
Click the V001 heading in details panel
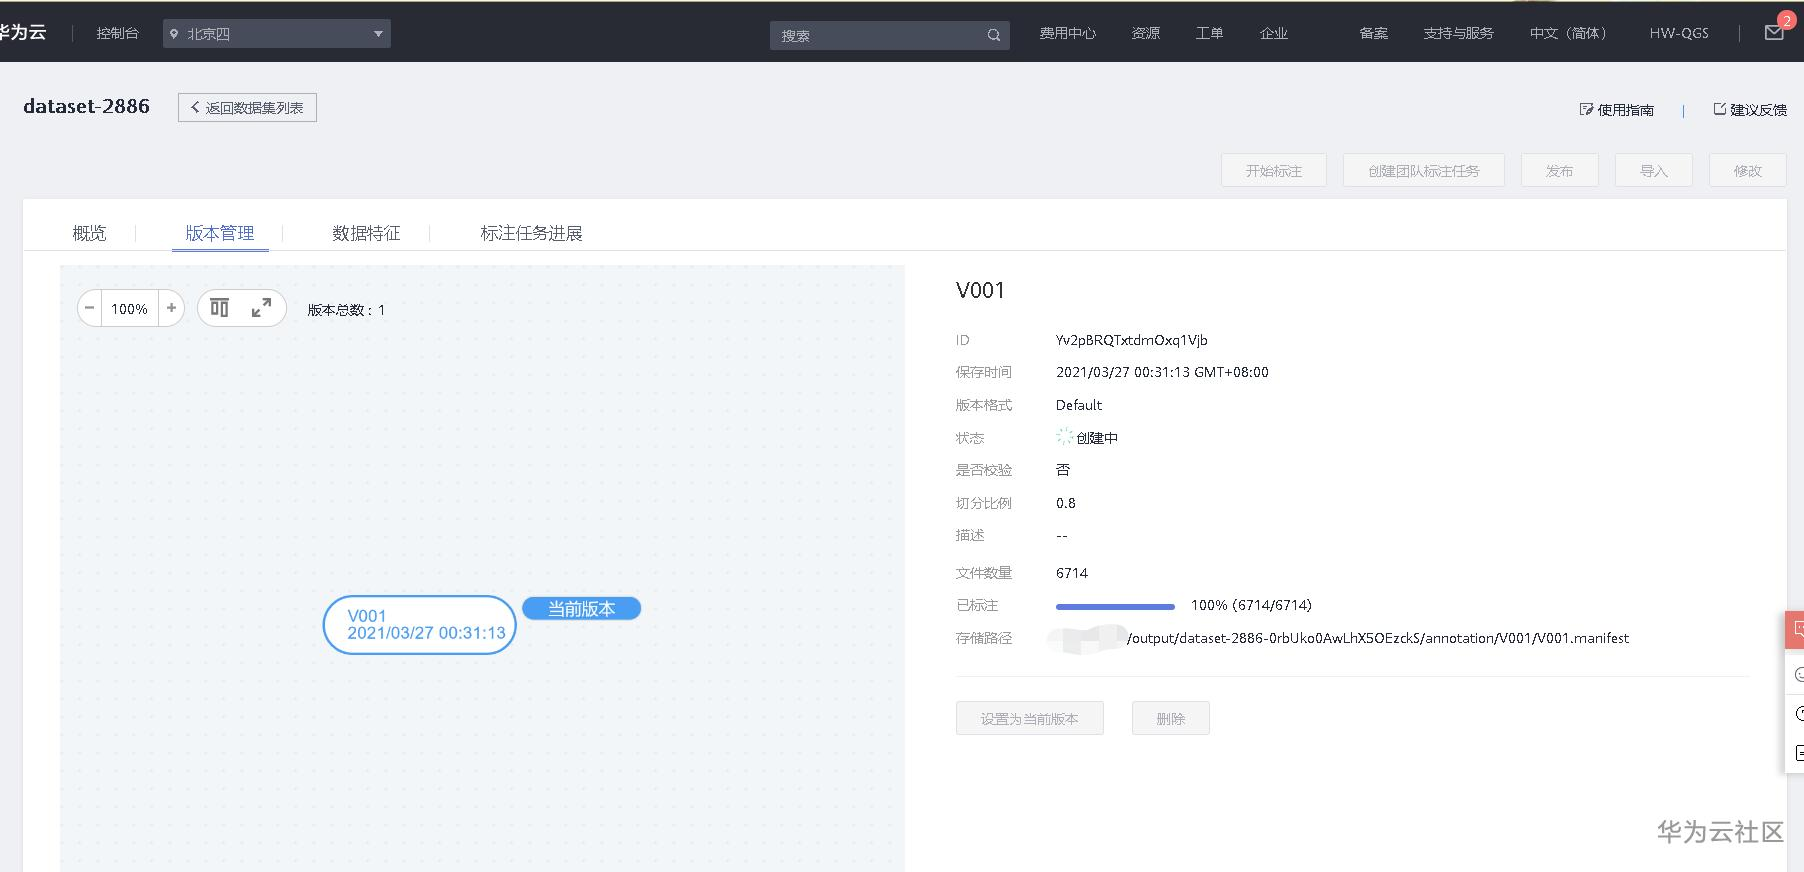980,290
